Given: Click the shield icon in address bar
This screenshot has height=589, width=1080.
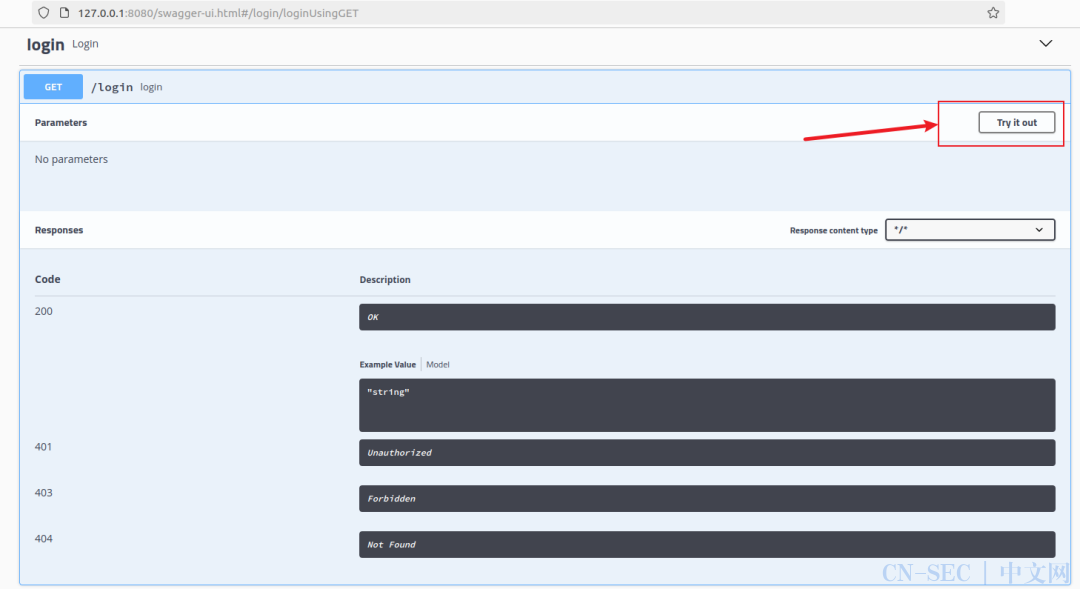Looking at the screenshot, I should point(43,12).
